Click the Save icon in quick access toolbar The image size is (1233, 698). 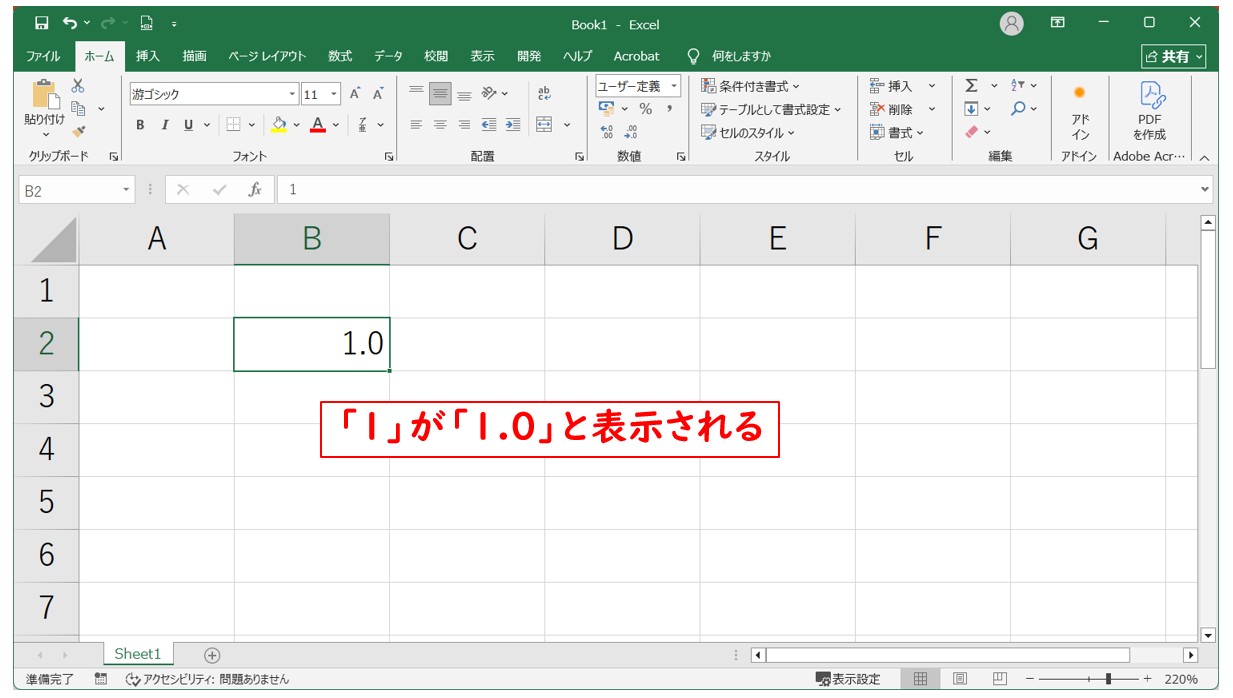pyautogui.click(x=41, y=23)
